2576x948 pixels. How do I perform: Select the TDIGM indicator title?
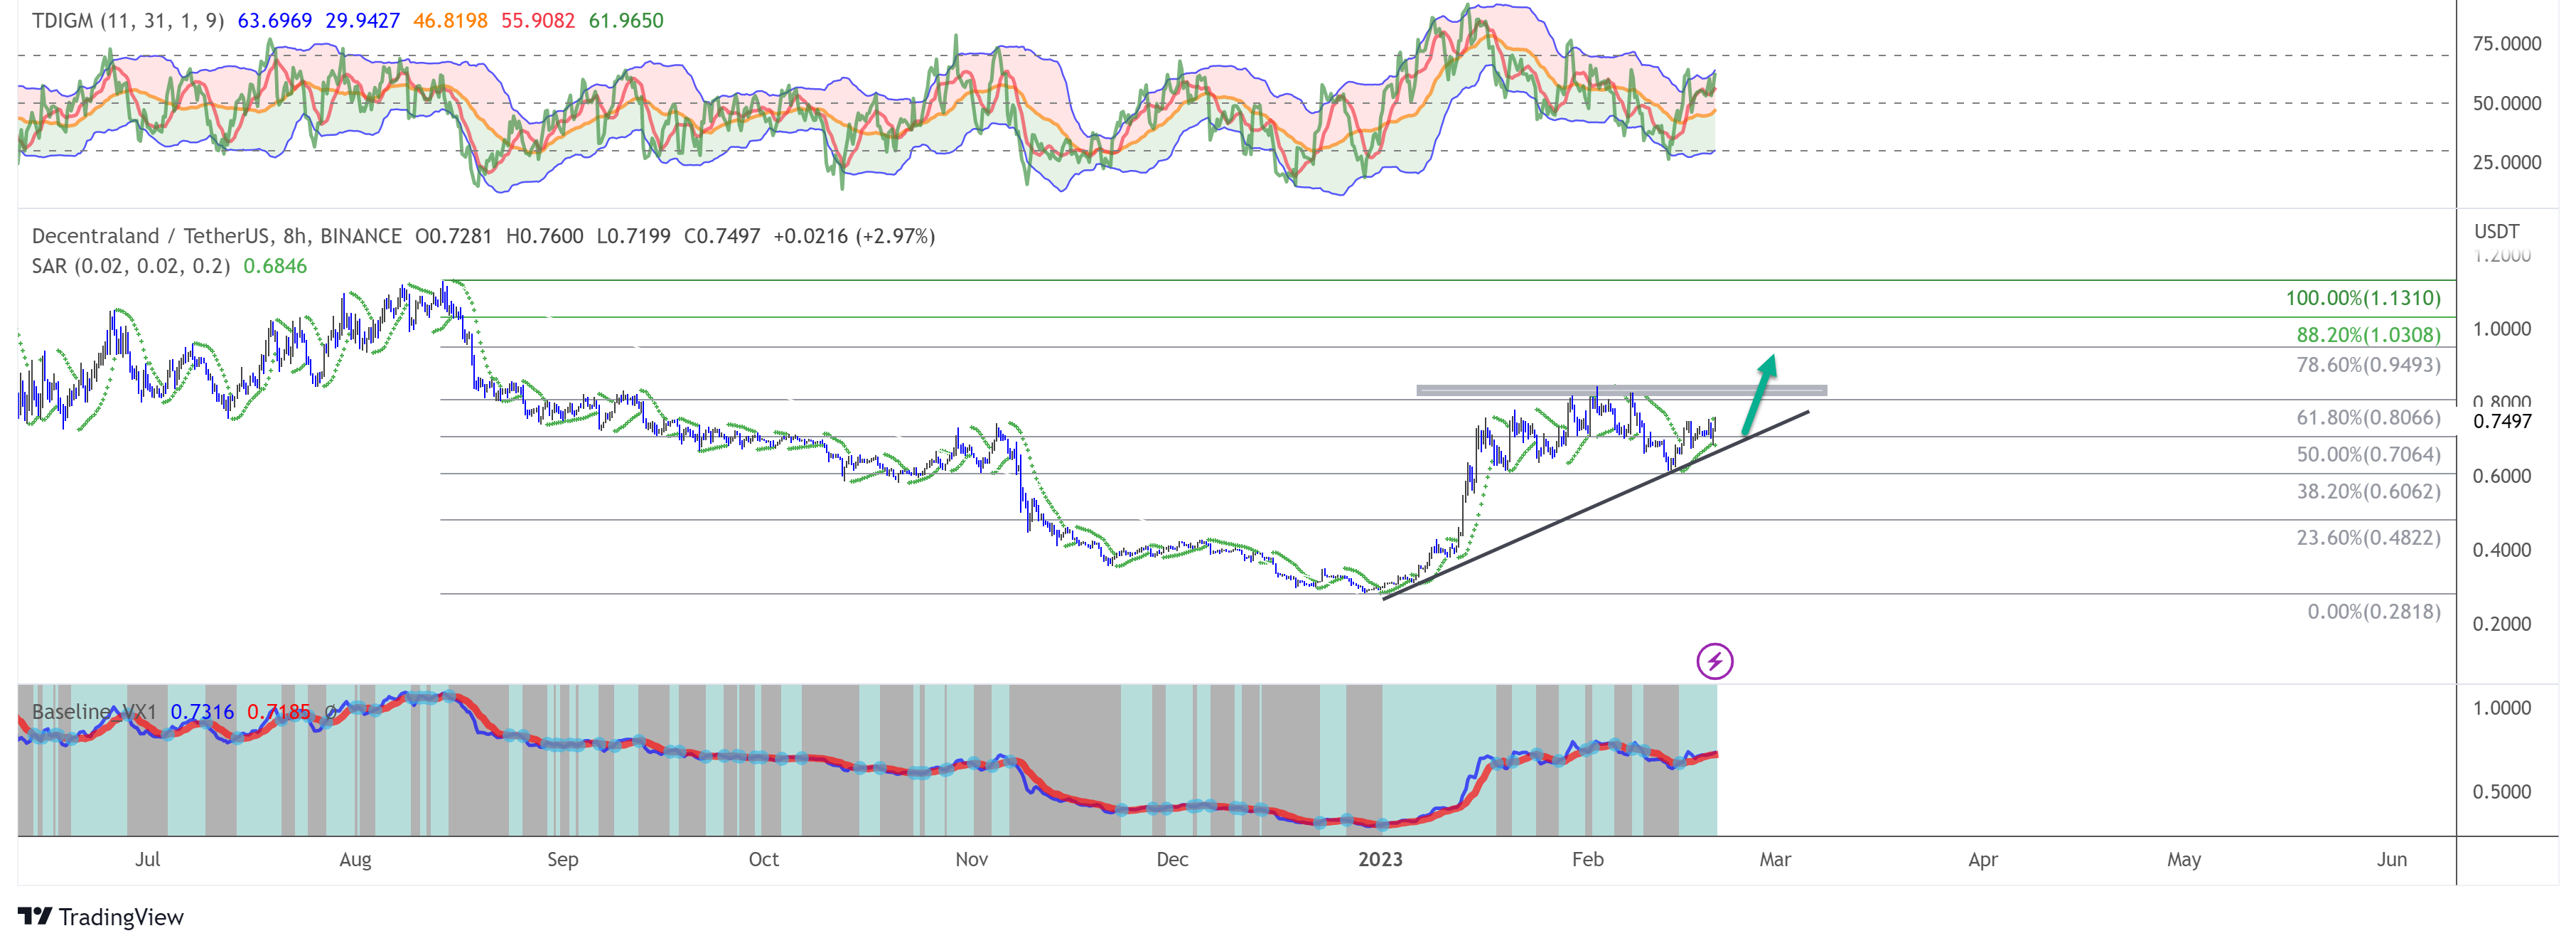128,21
